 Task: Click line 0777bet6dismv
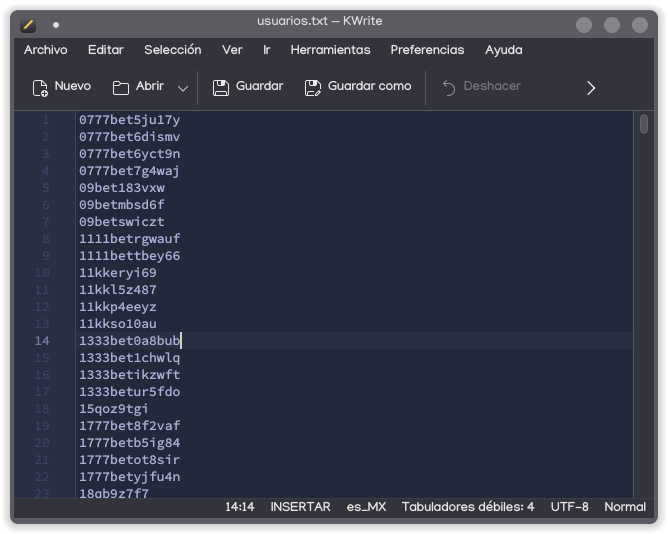point(130,137)
